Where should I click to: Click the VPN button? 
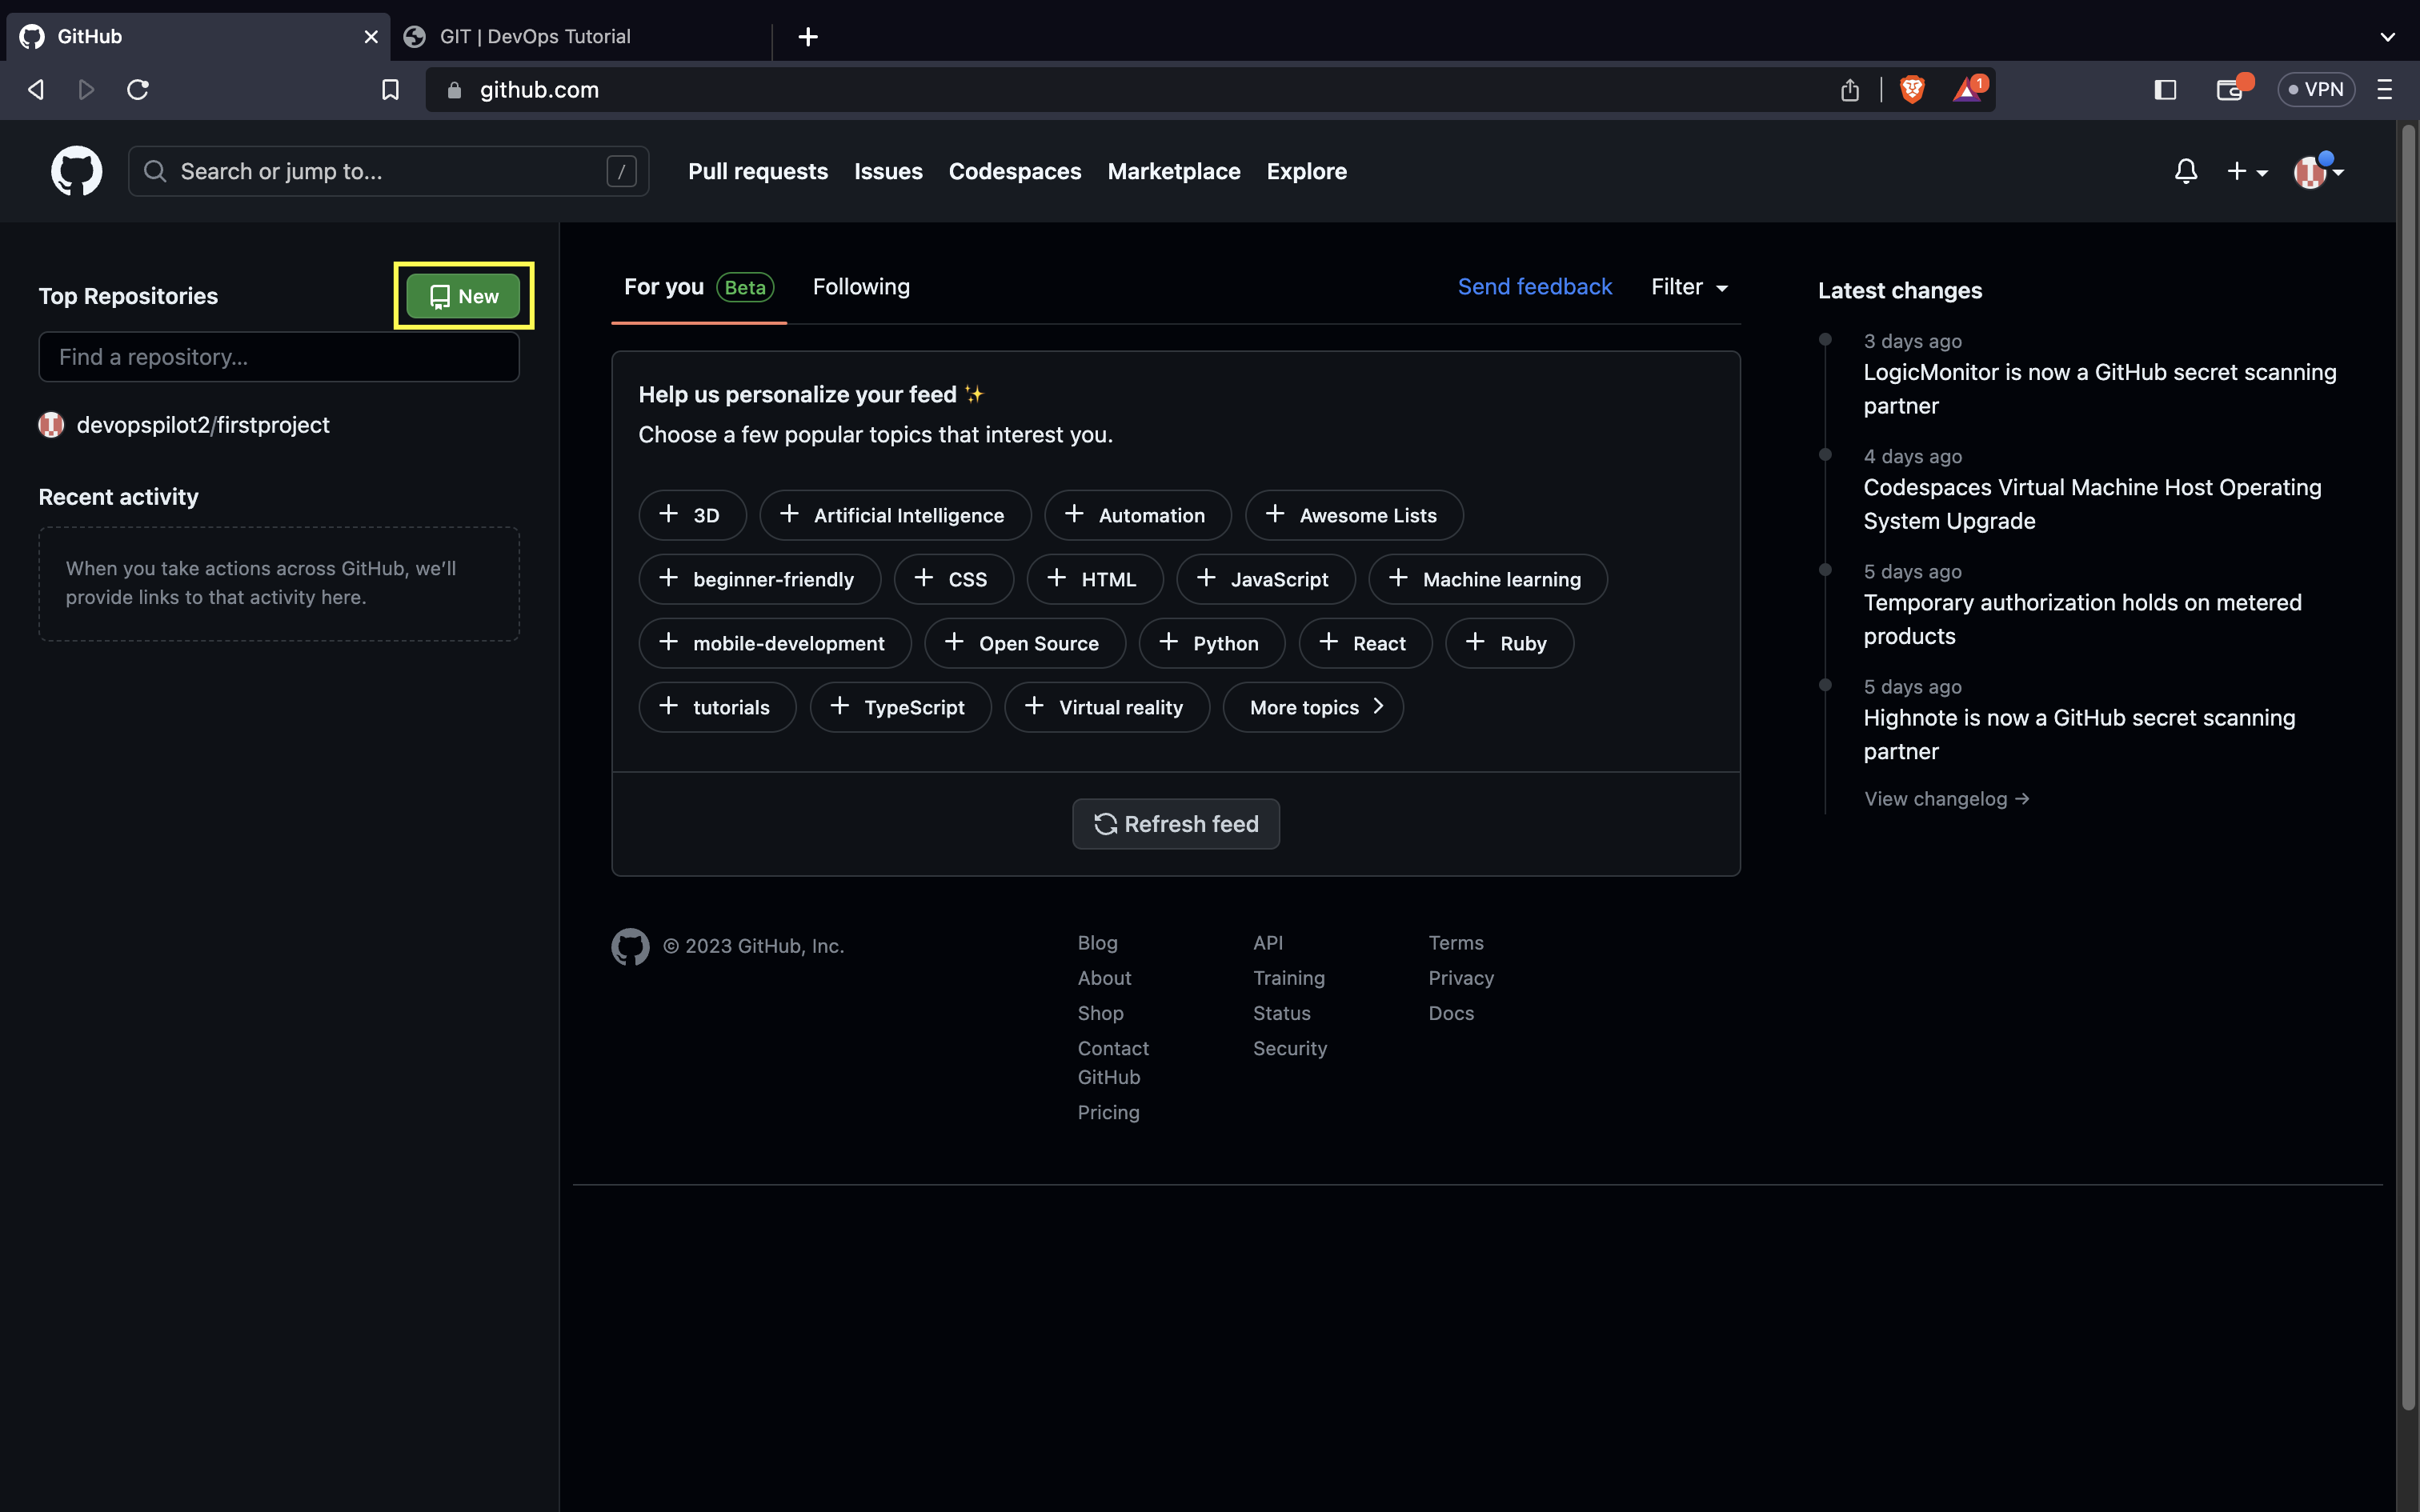(2316, 90)
